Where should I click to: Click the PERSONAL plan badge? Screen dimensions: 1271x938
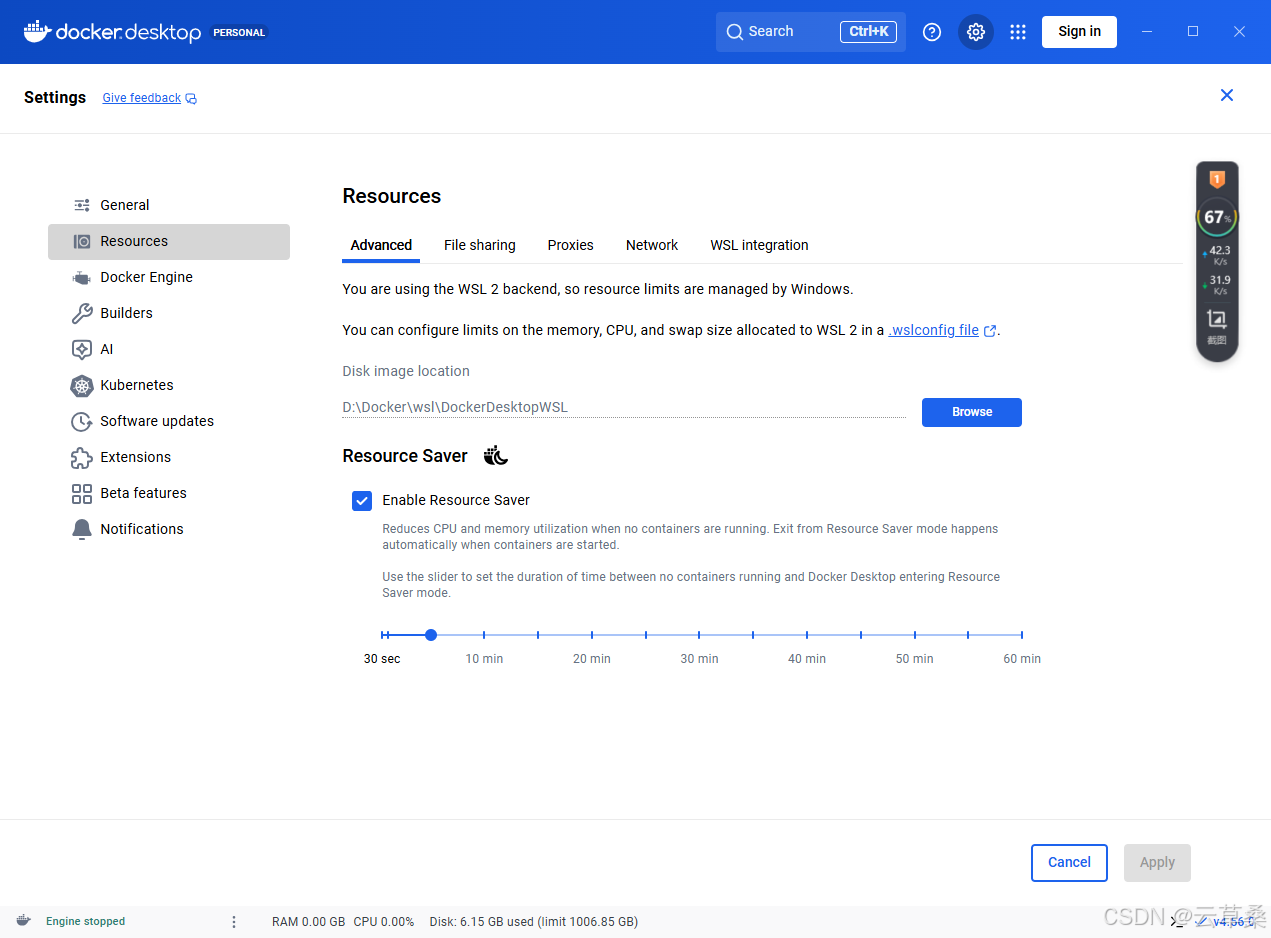239,32
